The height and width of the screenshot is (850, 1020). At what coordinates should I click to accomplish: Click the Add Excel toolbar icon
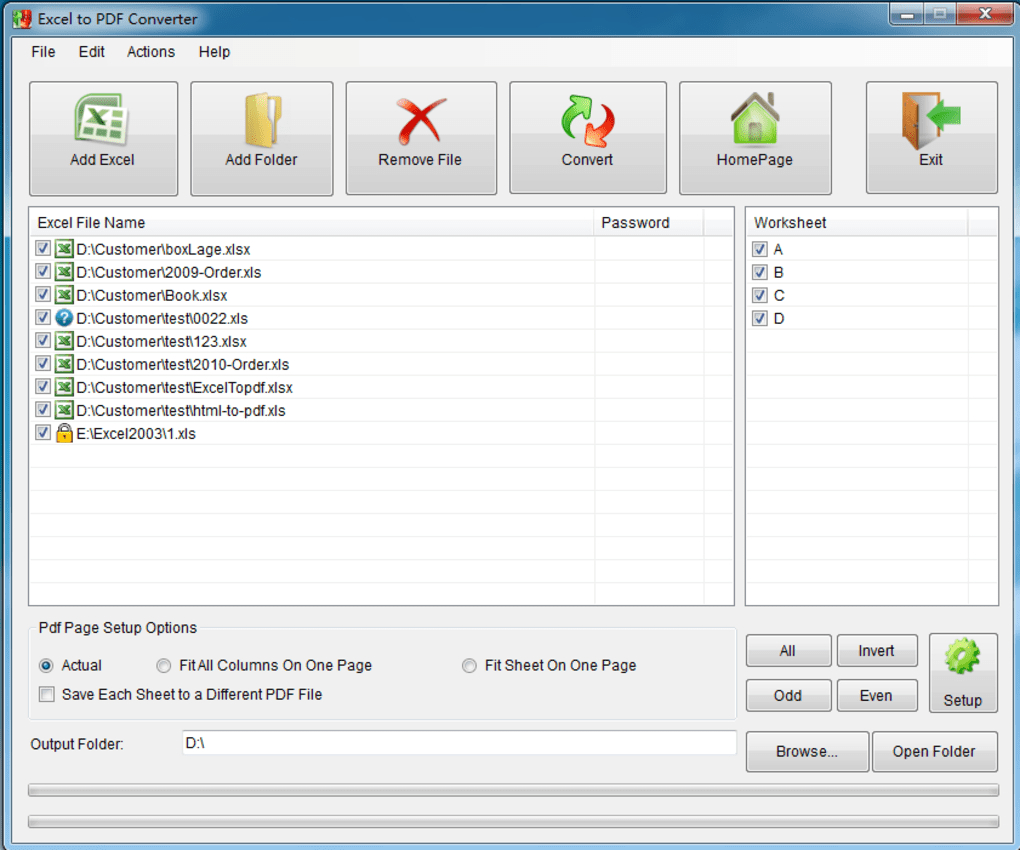point(103,119)
